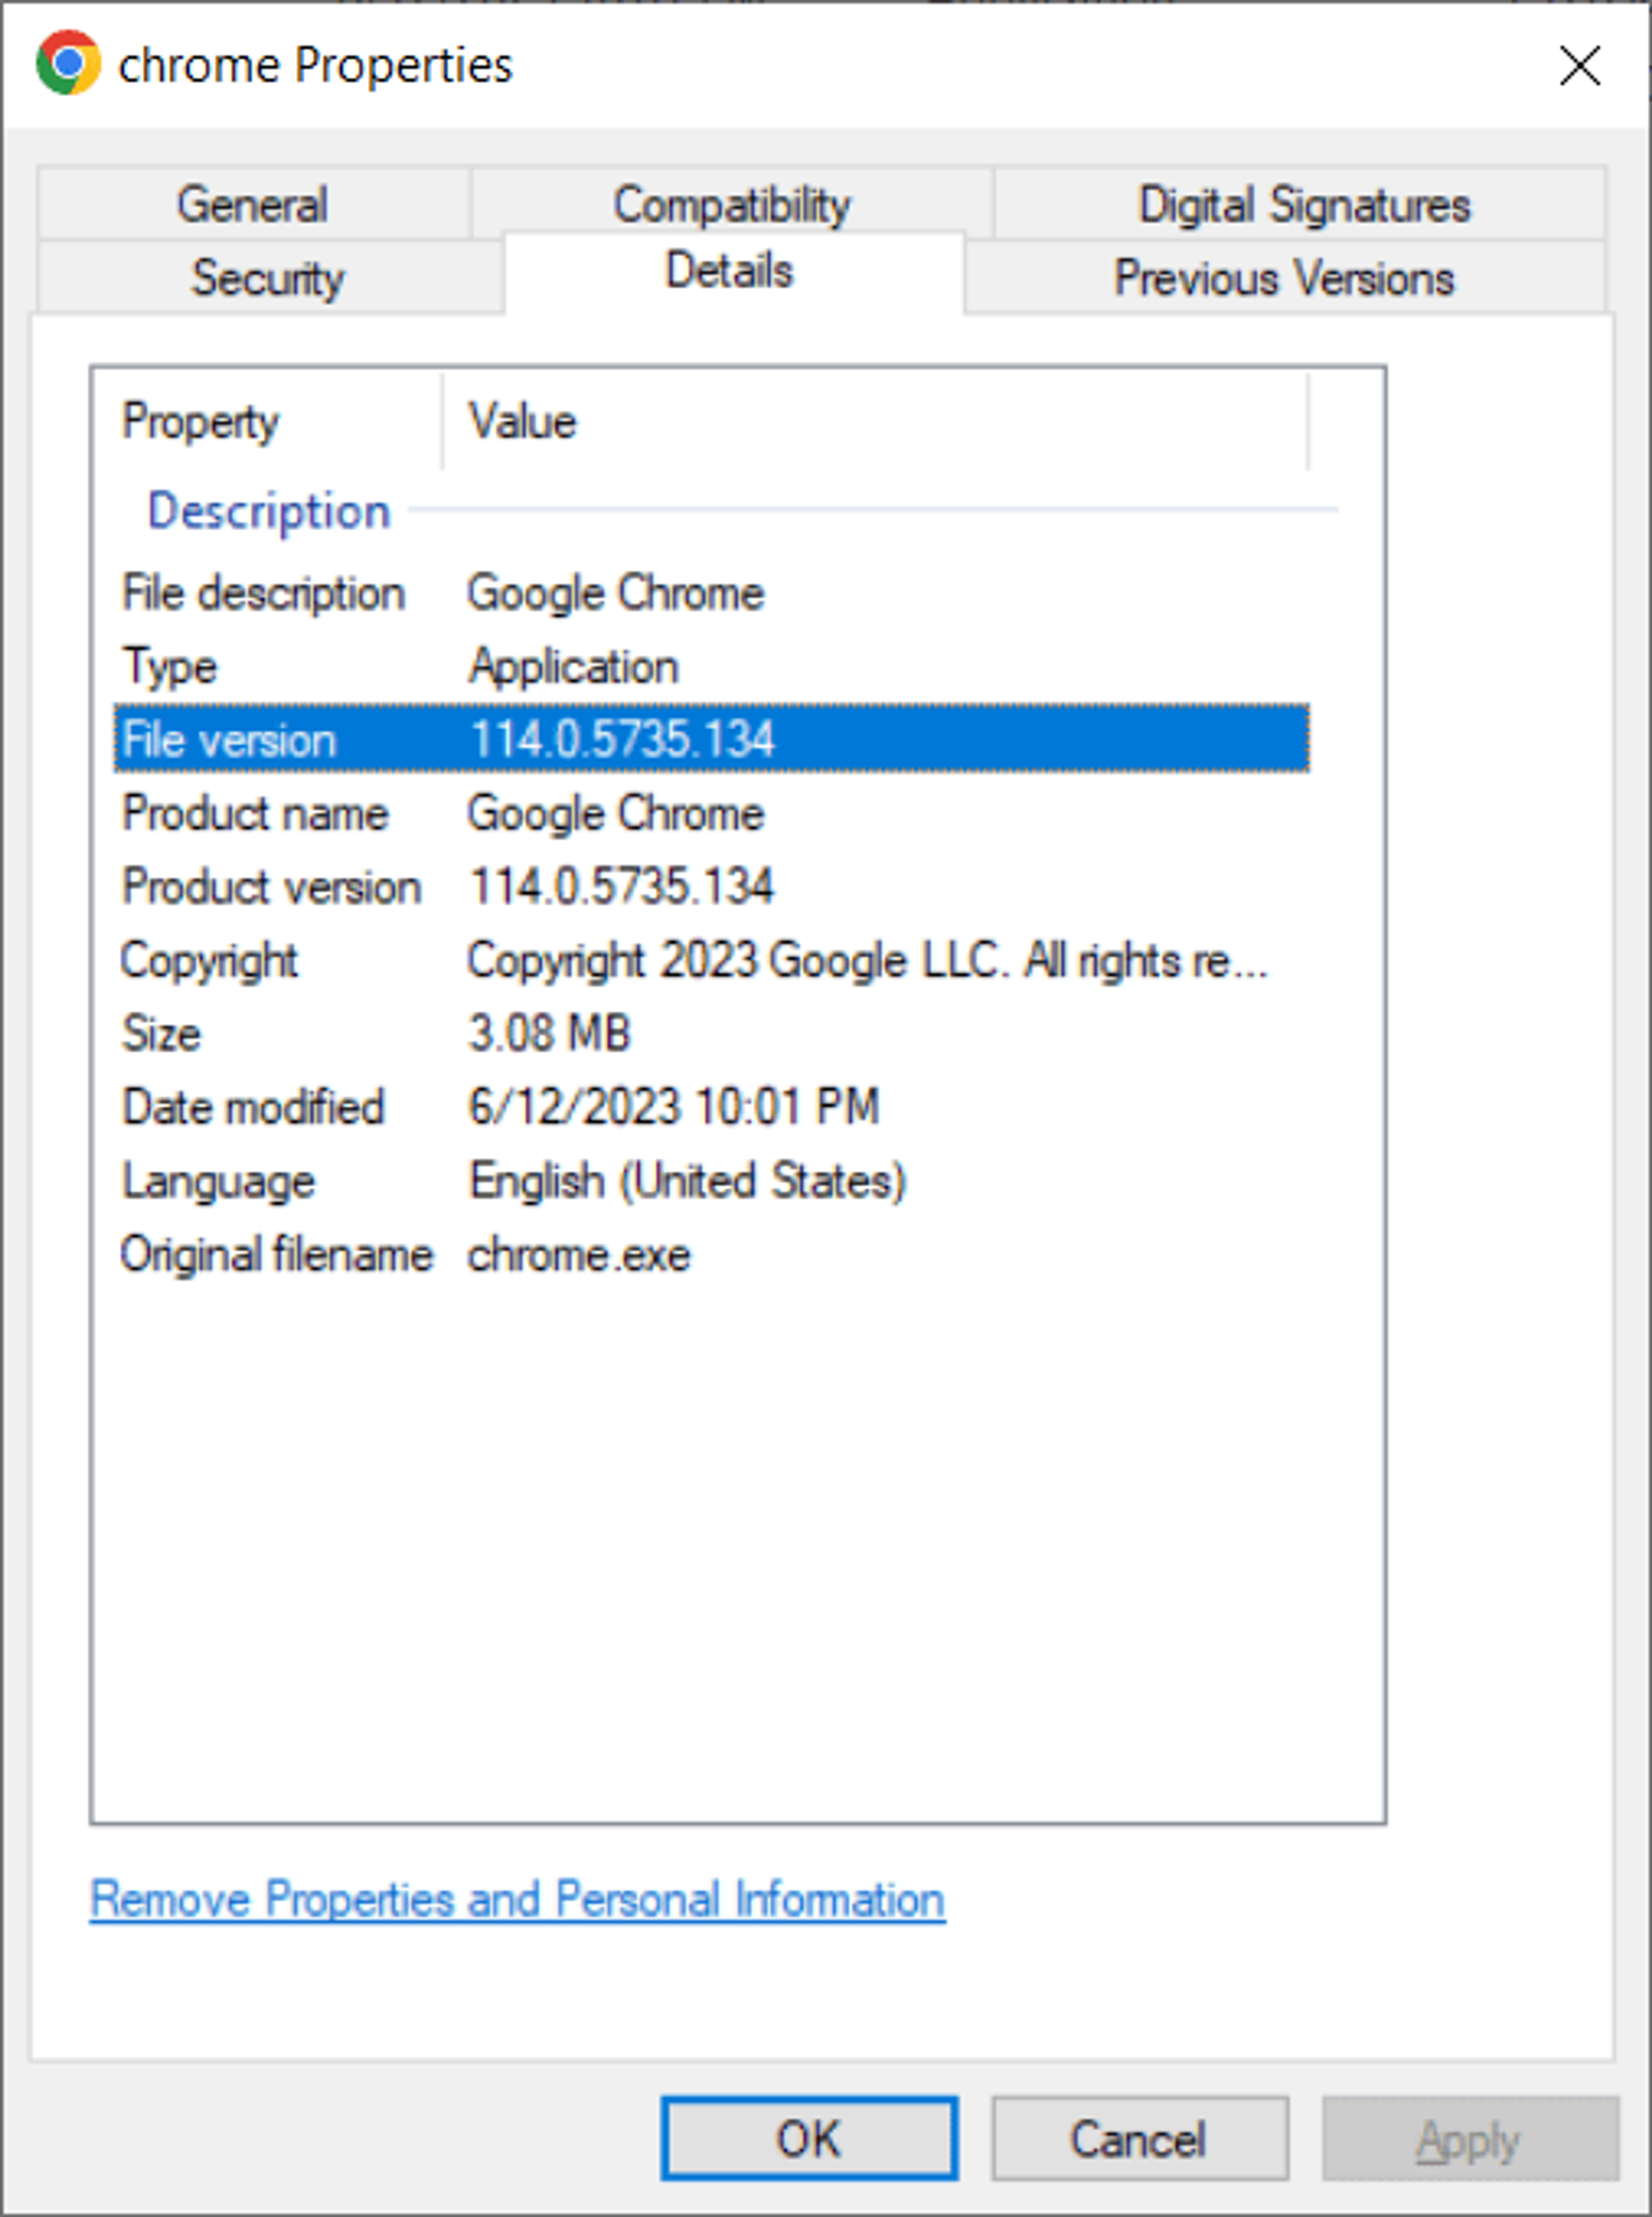Click the 3.08 MB size value

tap(550, 1033)
